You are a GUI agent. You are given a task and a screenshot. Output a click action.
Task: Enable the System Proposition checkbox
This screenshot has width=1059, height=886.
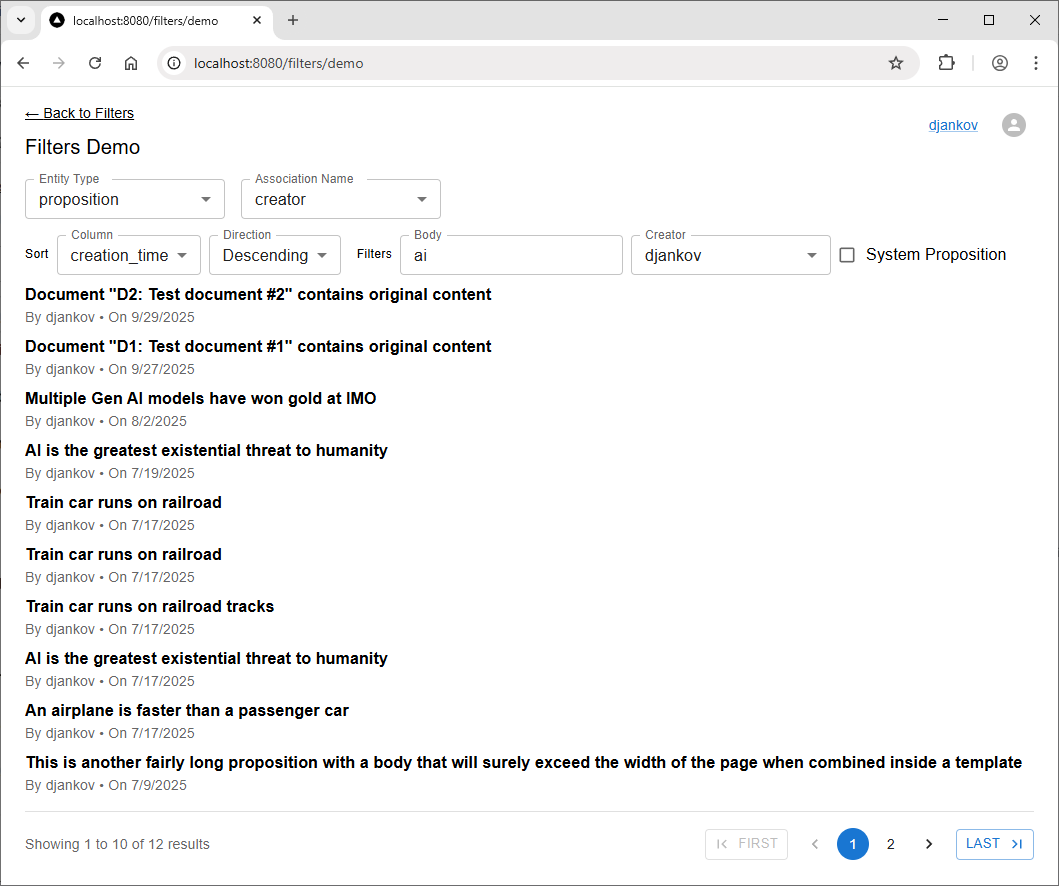click(x=847, y=255)
